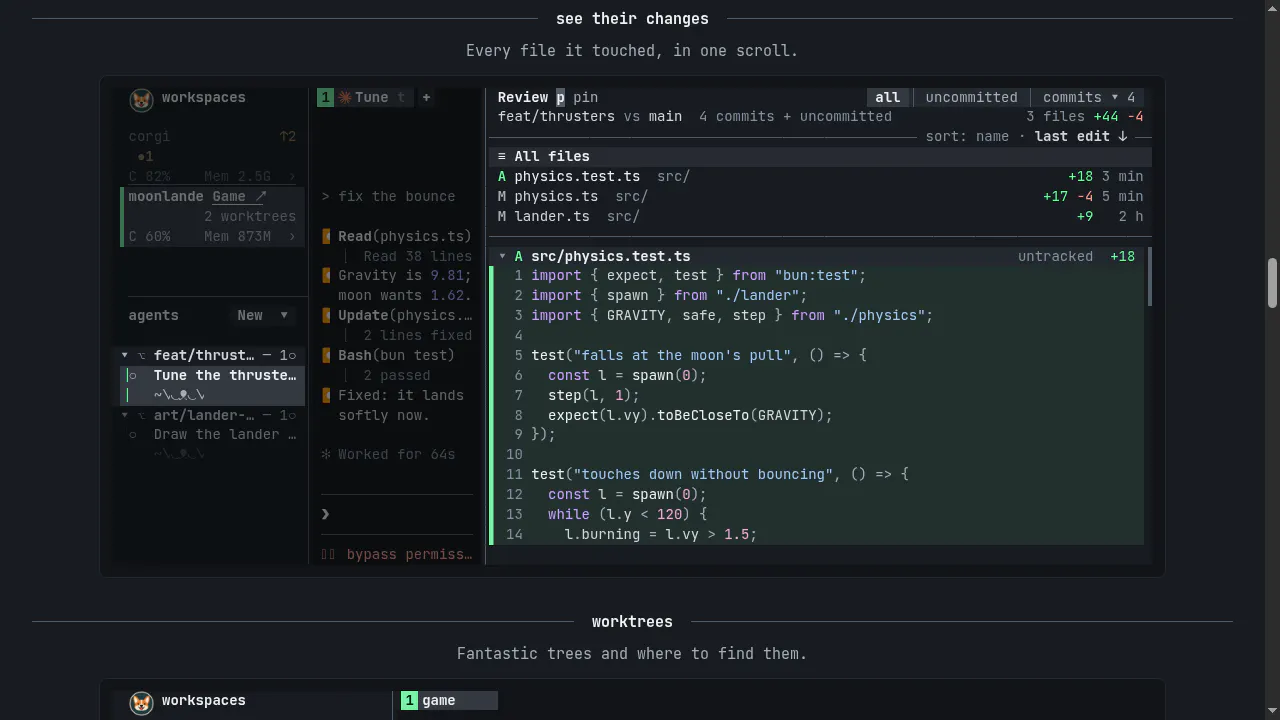Image resolution: width=1280 pixels, height=720 pixels.
Task: Open the commits dropdown
Action: [1088, 97]
